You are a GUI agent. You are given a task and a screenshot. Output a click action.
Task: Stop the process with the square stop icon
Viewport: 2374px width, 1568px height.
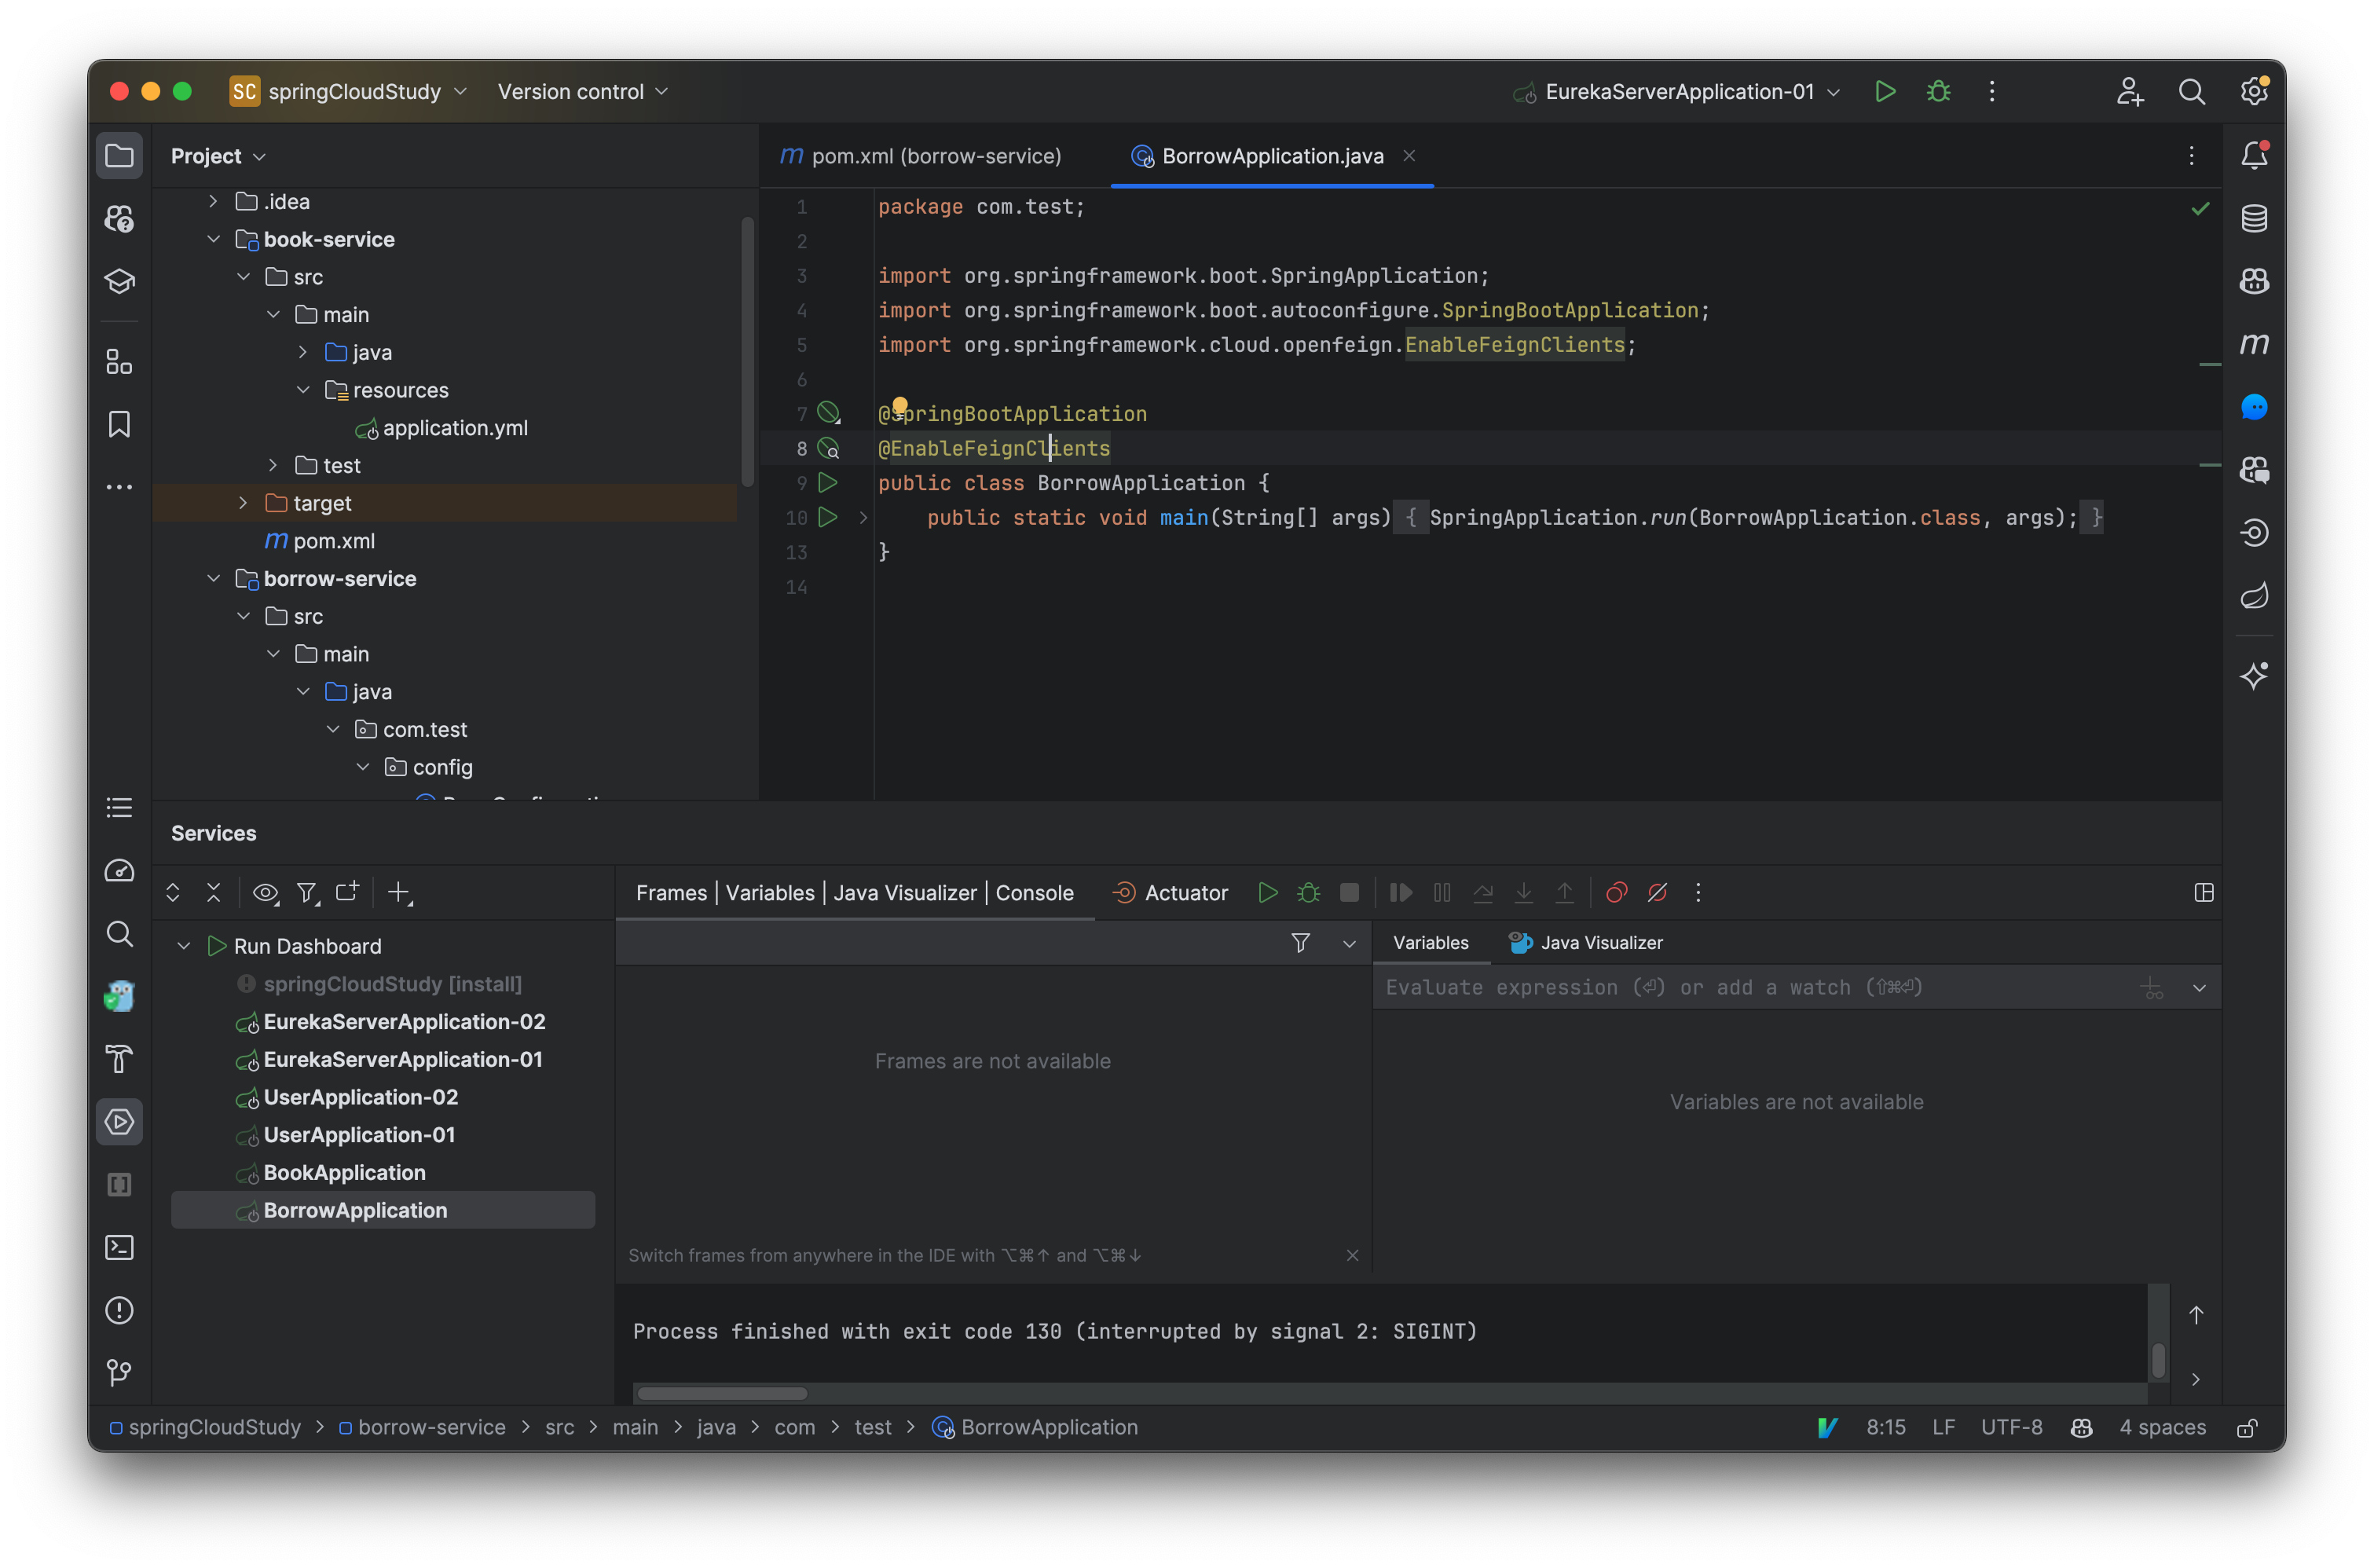(1349, 893)
